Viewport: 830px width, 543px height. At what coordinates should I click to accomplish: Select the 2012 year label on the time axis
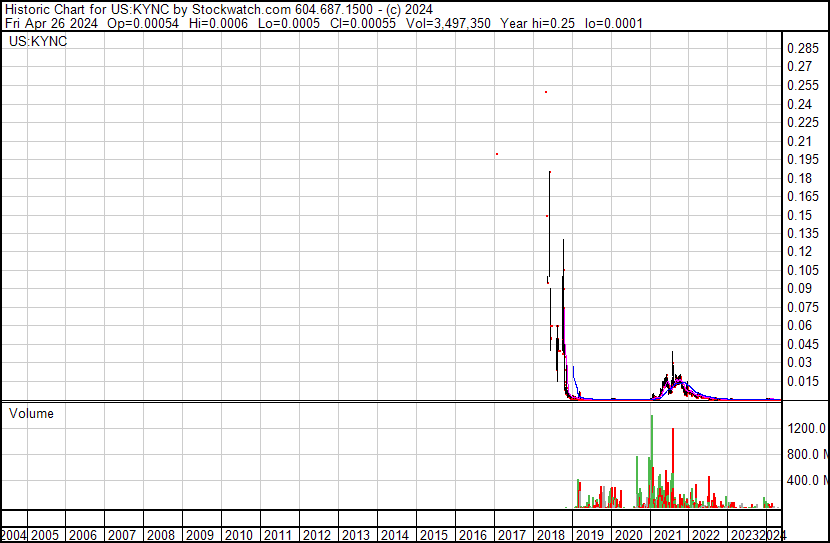tap(317, 535)
